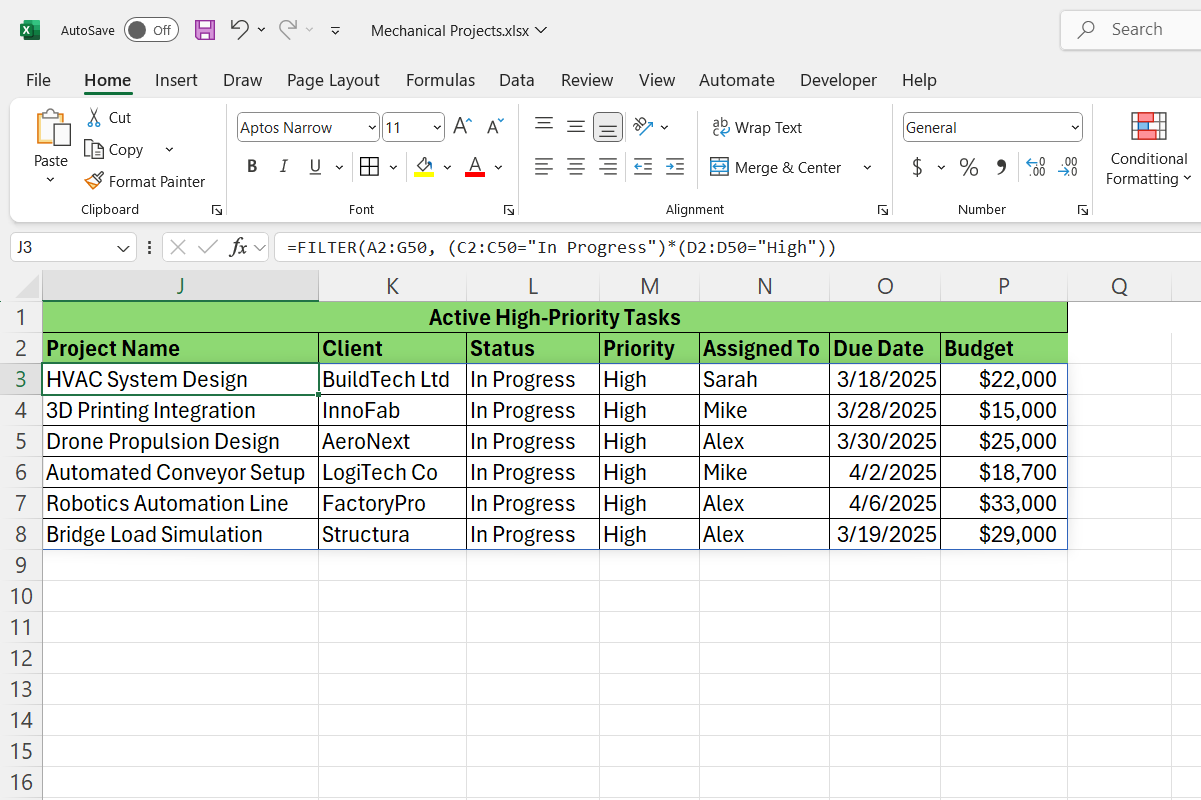The width and height of the screenshot is (1201, 800).
Task: Click the Undo arrow icon
Action: click(238, 30)
